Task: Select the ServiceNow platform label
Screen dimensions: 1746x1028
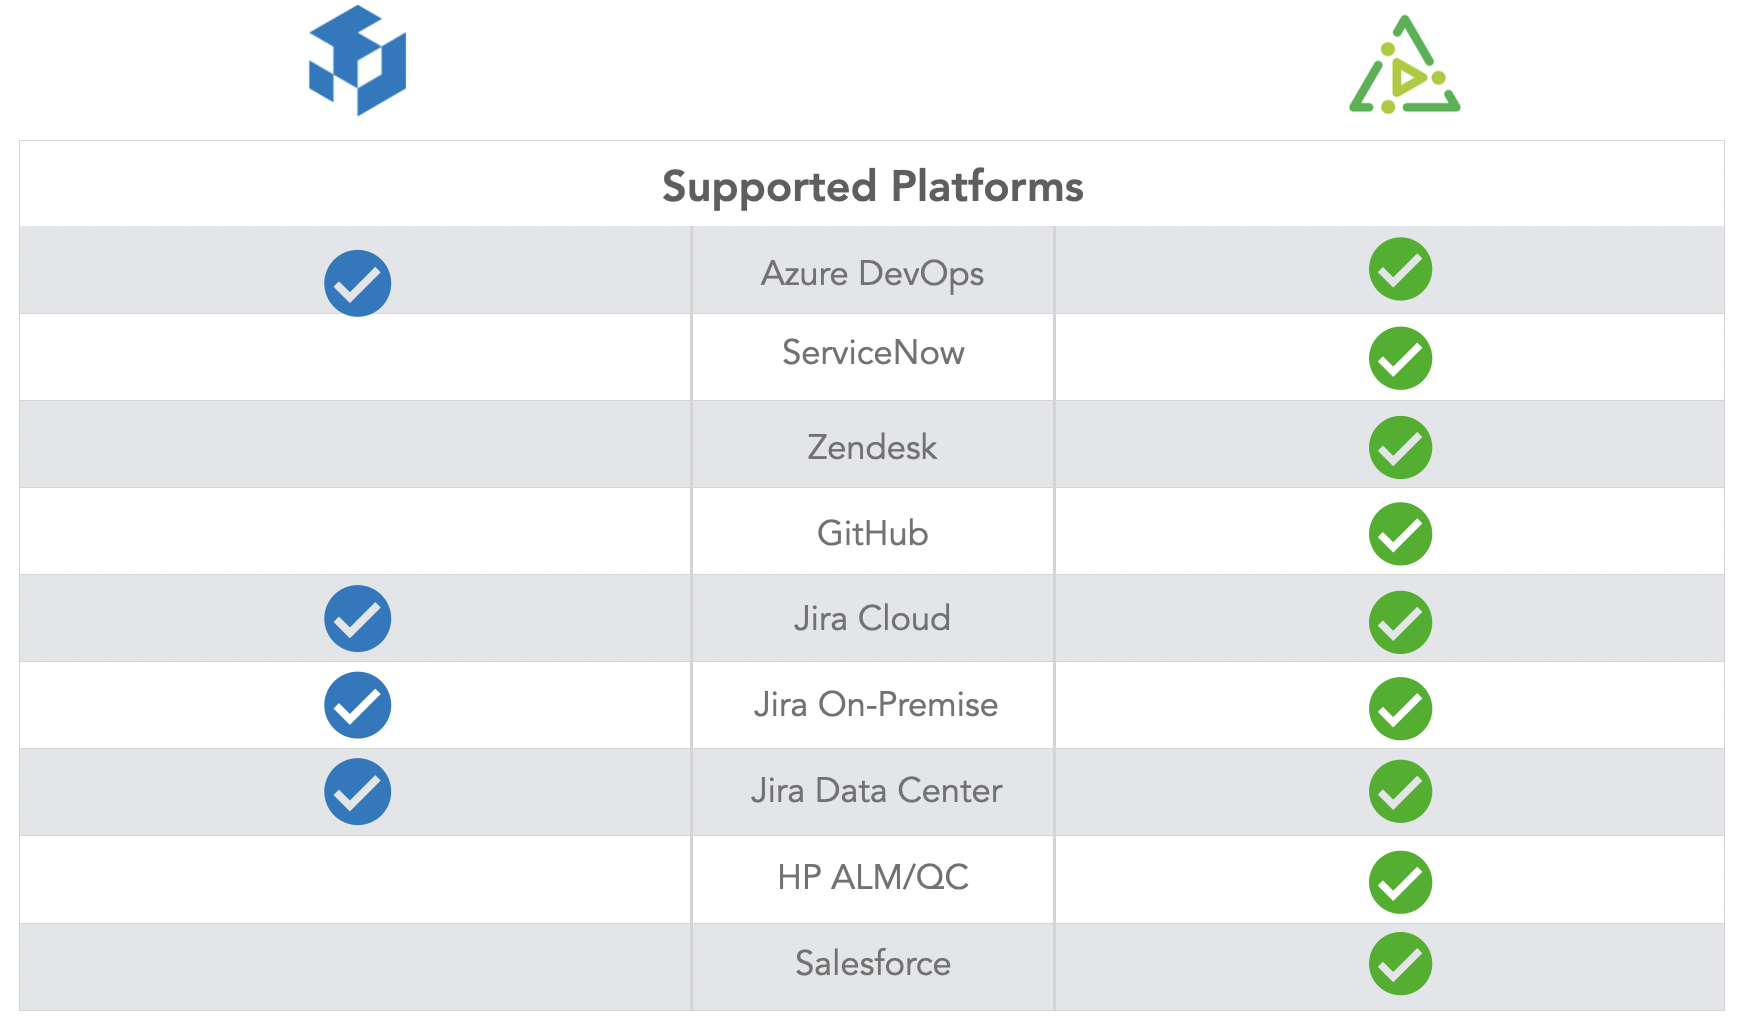Action: coord(873,352)
